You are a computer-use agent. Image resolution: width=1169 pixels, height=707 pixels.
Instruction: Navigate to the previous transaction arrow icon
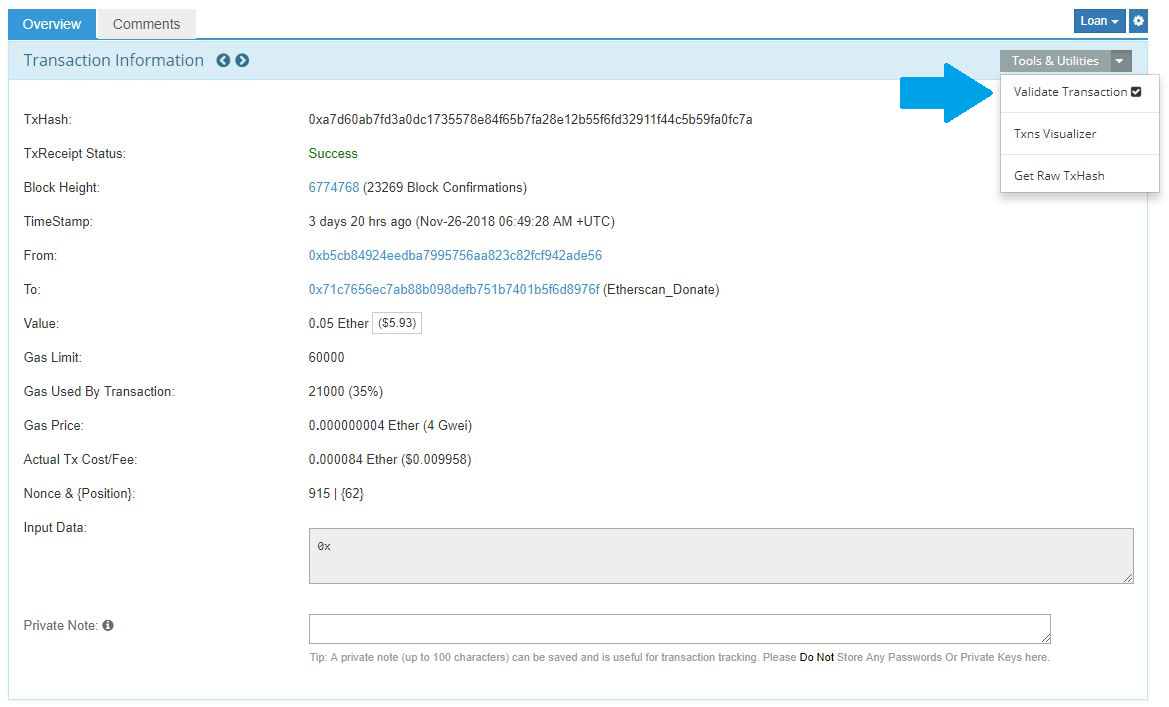[x=224, y=60]
